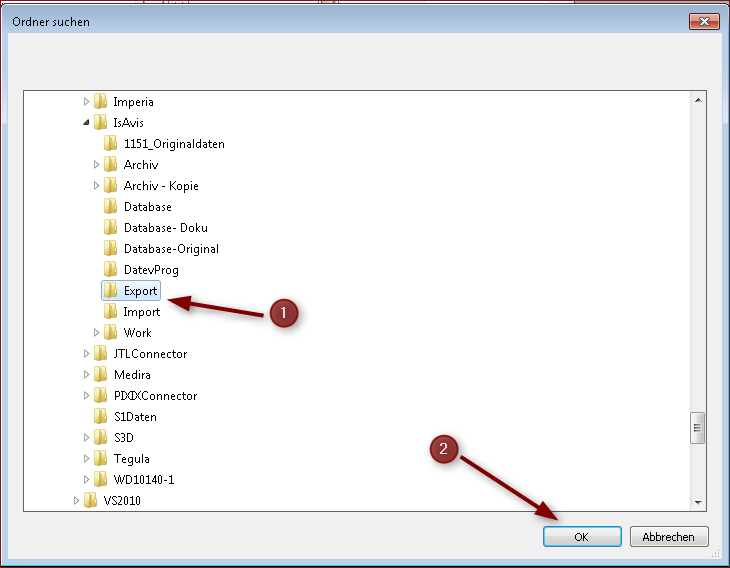Select the Tegula folder in tree
Image resolution: width=730 pixels, height=568 pixels.
pyautogui.click(x=132, y=459)
